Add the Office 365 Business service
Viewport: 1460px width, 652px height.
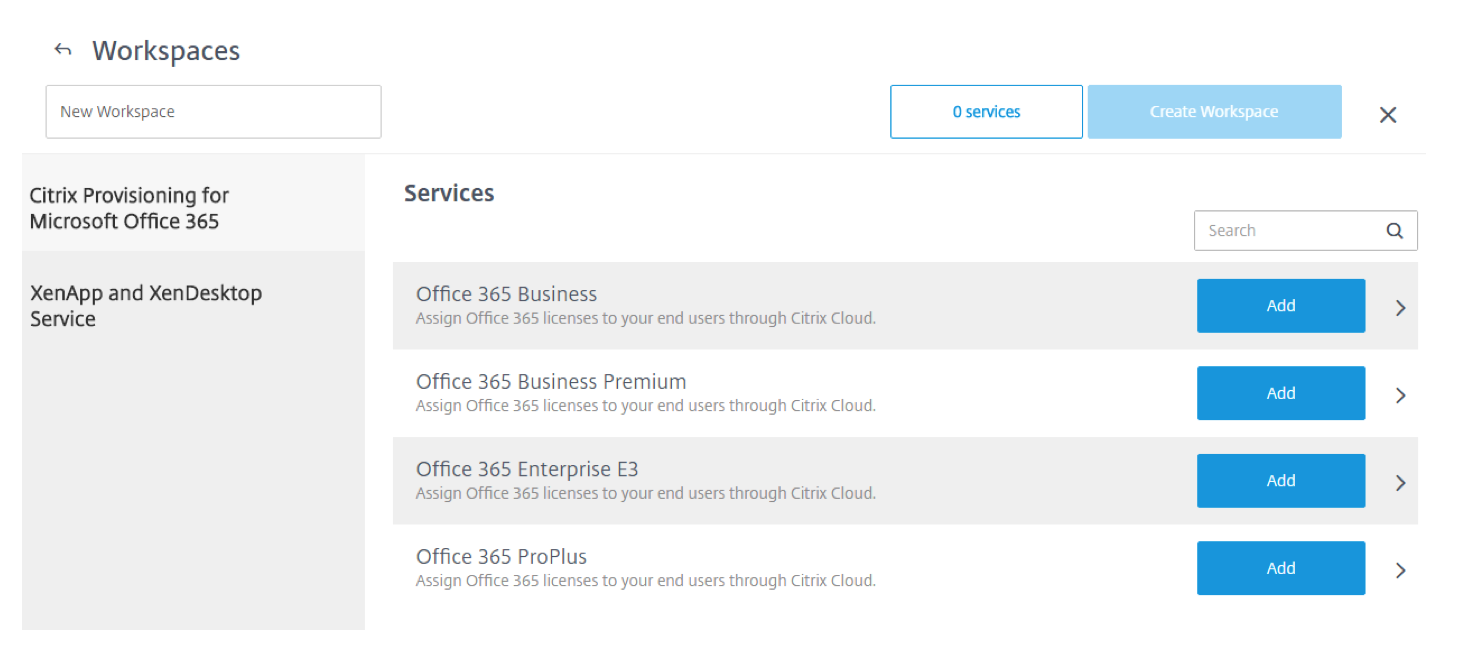click(x=1280, y=306)
